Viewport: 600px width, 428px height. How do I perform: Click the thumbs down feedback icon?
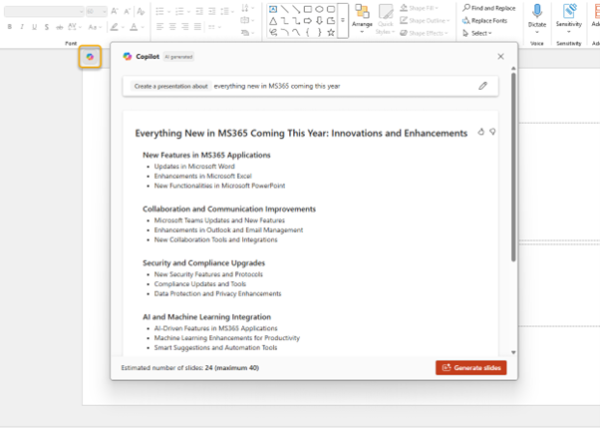(492, 132)
